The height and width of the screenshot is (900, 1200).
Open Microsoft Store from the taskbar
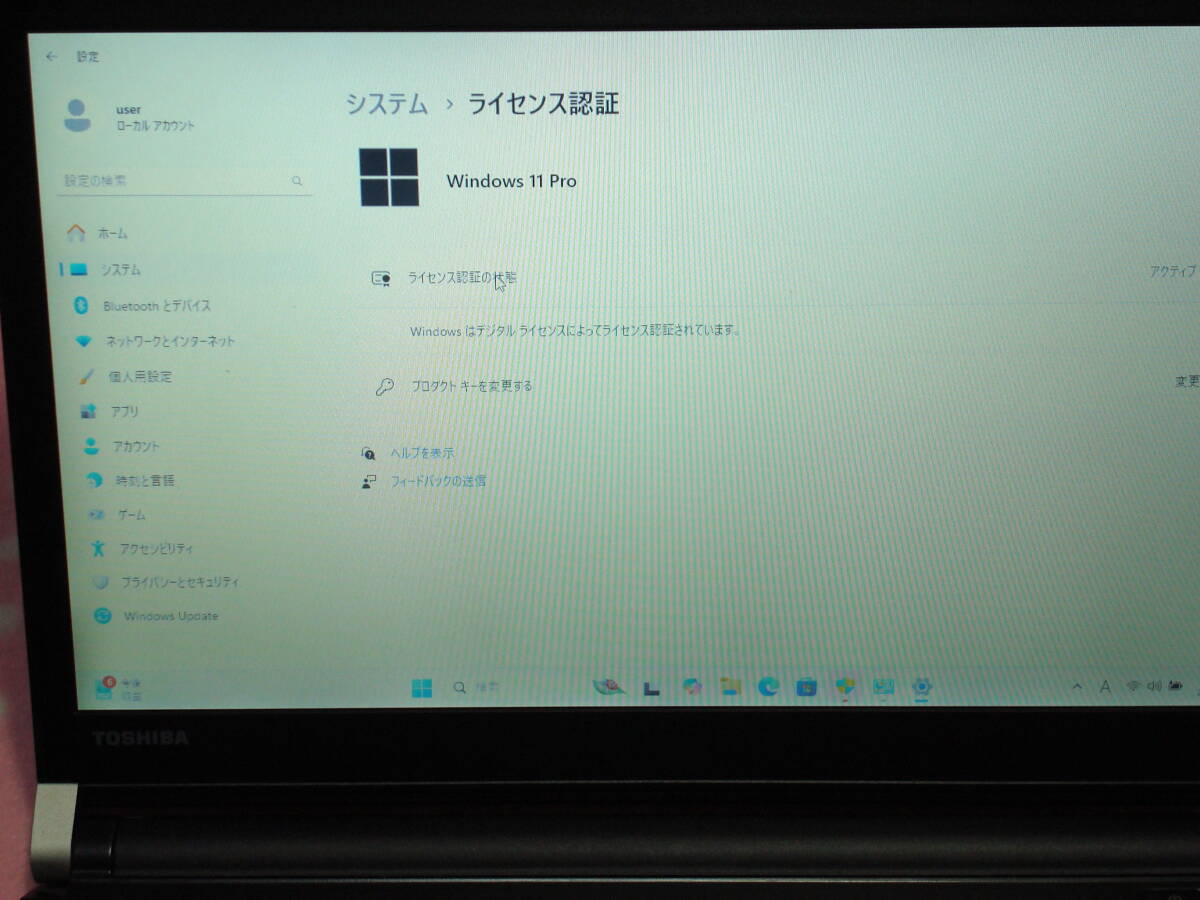pos(807,686)
